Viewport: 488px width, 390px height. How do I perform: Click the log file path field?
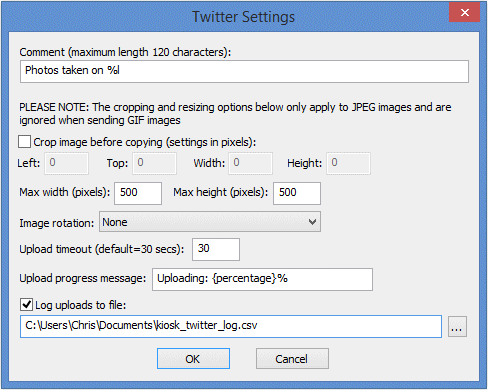231,326
